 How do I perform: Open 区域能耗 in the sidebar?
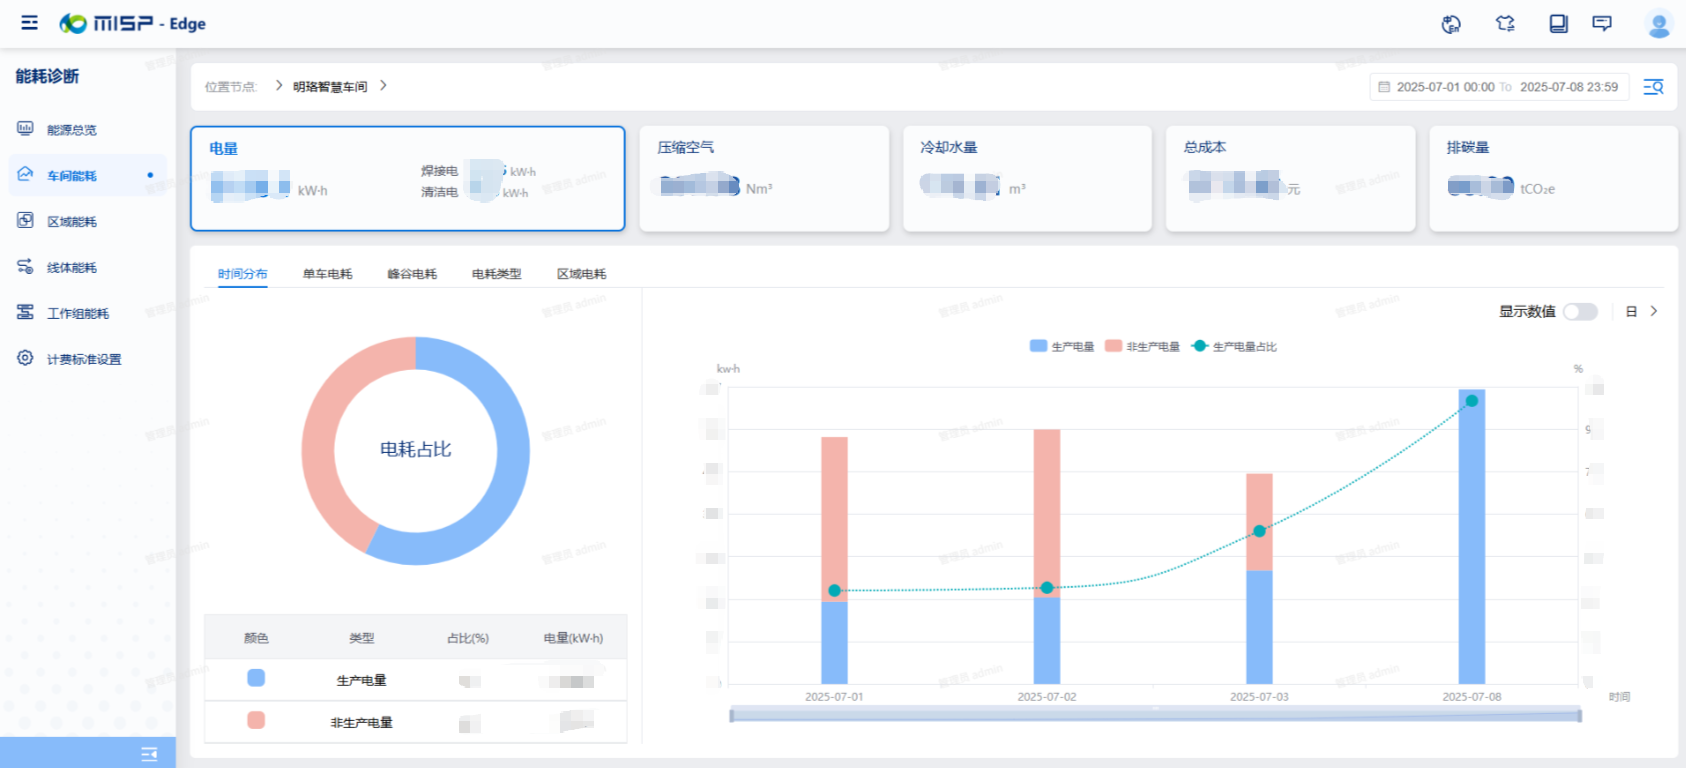72,222
